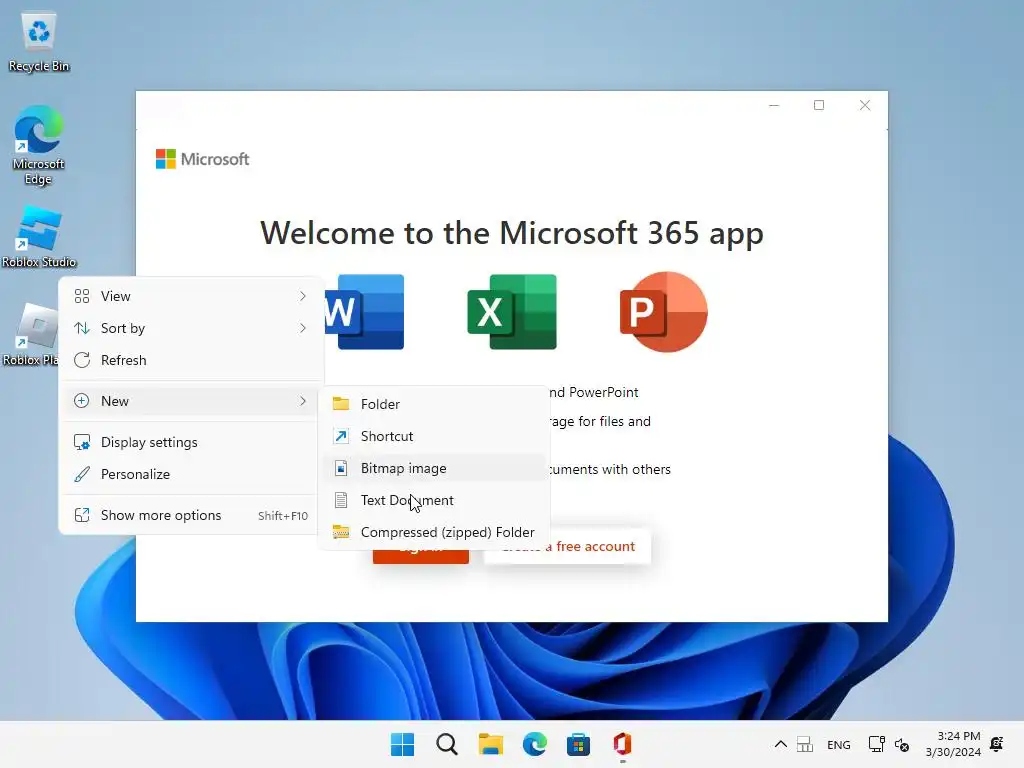Open the Recycle Bin desktop icon
This screenshot has width=1024, height=768.
(39, 43)
